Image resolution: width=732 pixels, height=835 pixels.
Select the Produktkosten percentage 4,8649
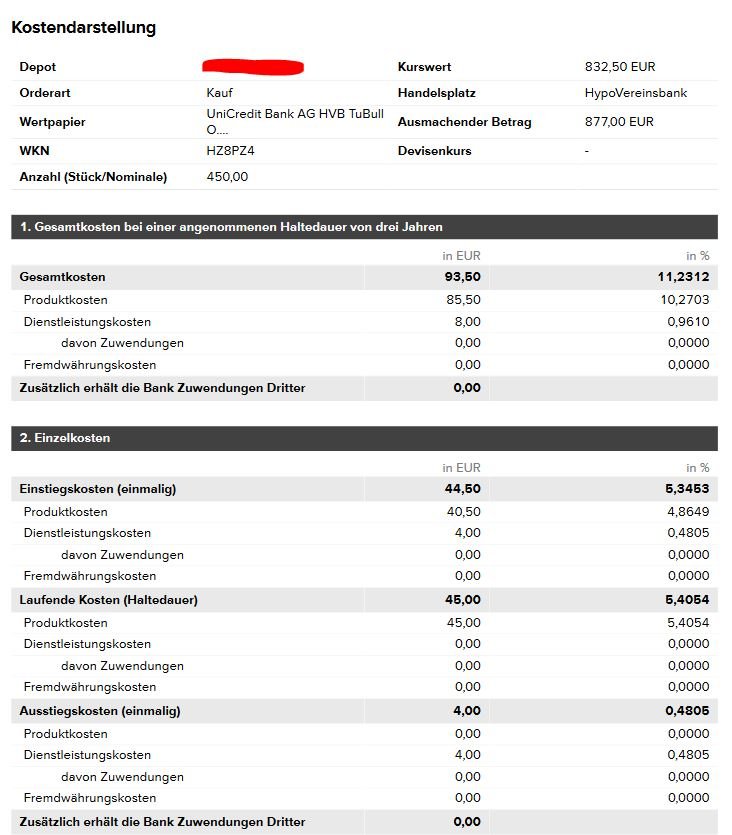click(688, 512)
